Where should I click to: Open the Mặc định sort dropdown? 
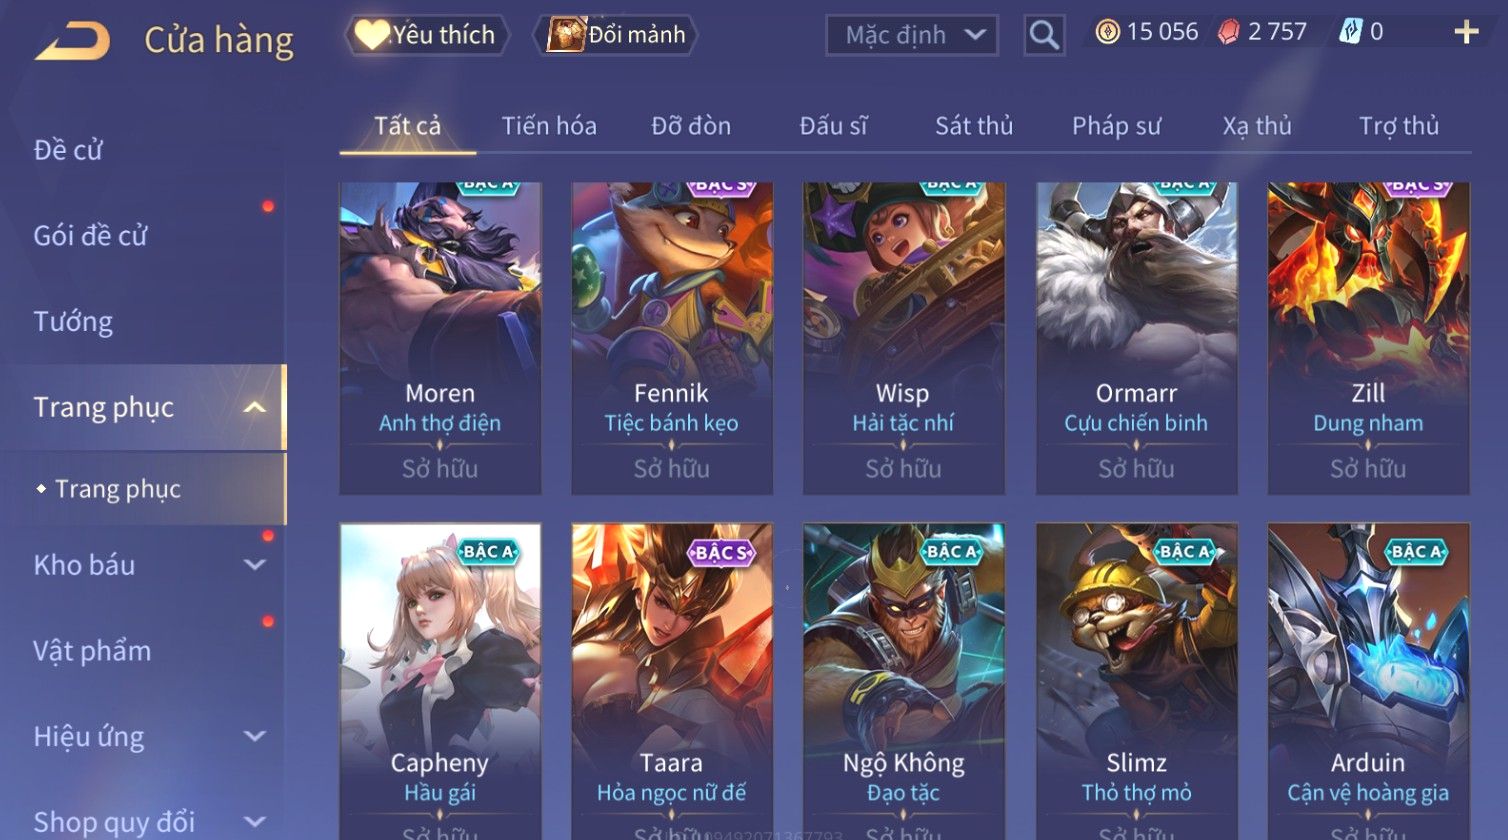coord(911,36)
